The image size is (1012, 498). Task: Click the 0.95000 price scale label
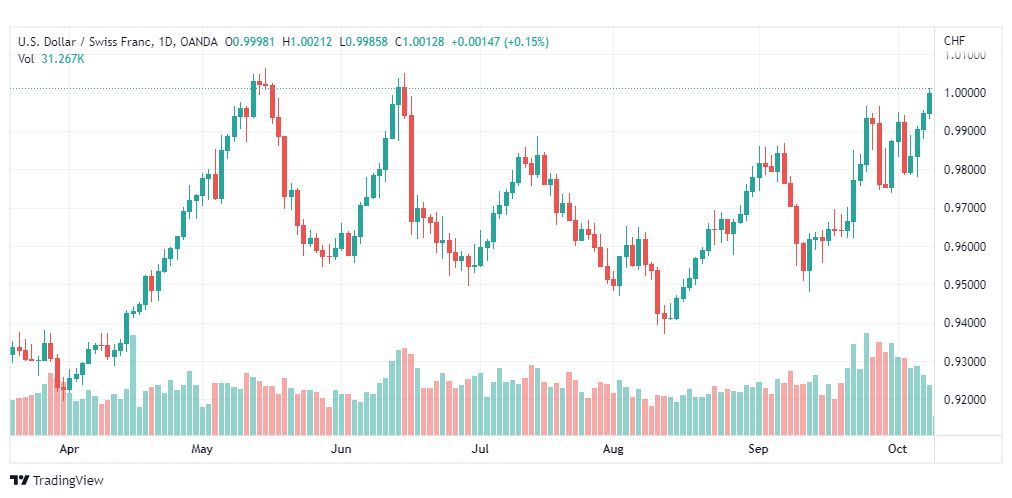coord(965,285)
